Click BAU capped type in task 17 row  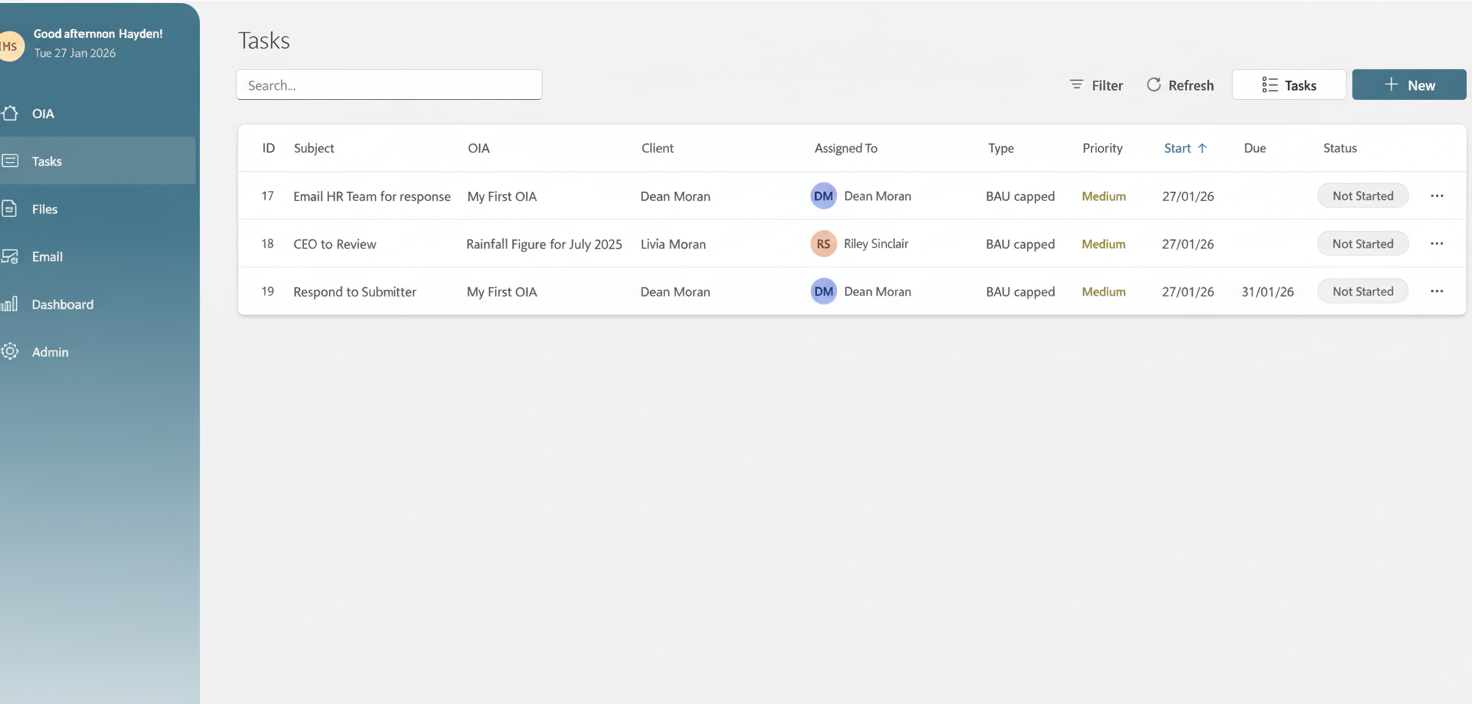[x=1020, y=196]
